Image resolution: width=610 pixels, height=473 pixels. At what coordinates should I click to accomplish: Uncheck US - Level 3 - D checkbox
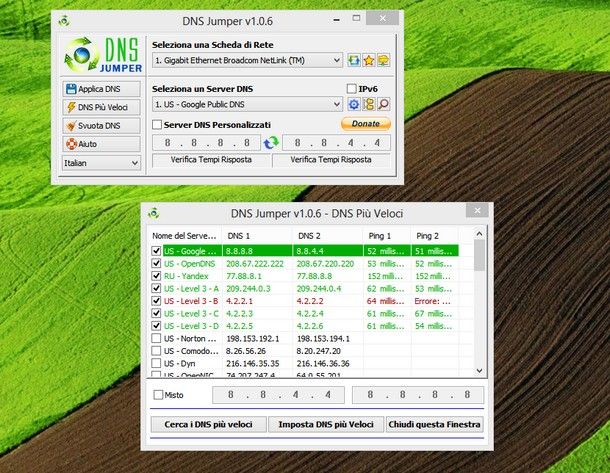(x=156, y=326)
